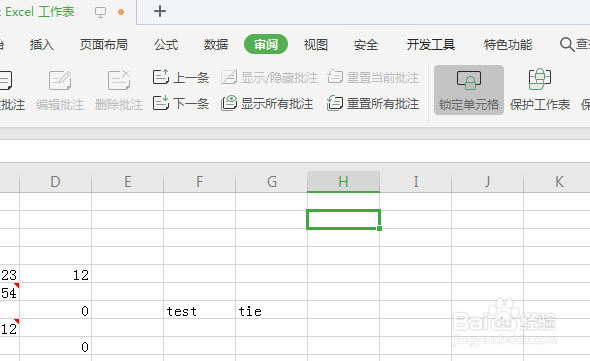The height and width of the screenshot is (361, 590).
Task: Select column F header
Action: point(199,182)
